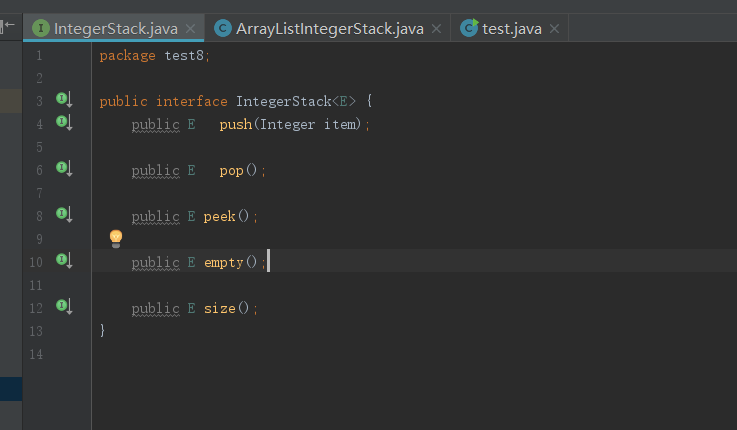Click line number 1 in gutter
Viewport: 737px width, 430px height.
point(39,55)
